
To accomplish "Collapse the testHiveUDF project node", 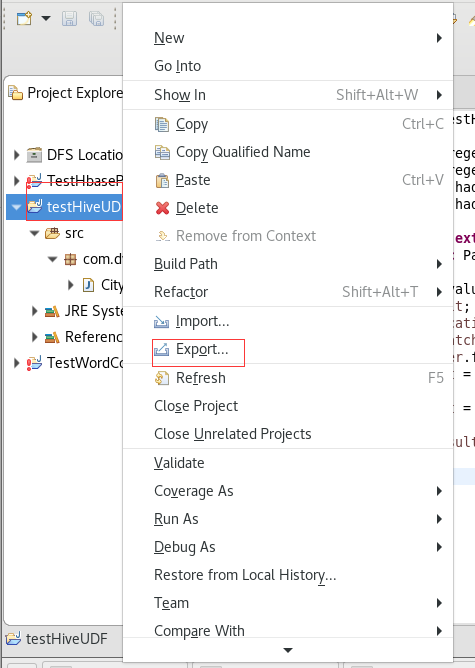I will [16, 207].
